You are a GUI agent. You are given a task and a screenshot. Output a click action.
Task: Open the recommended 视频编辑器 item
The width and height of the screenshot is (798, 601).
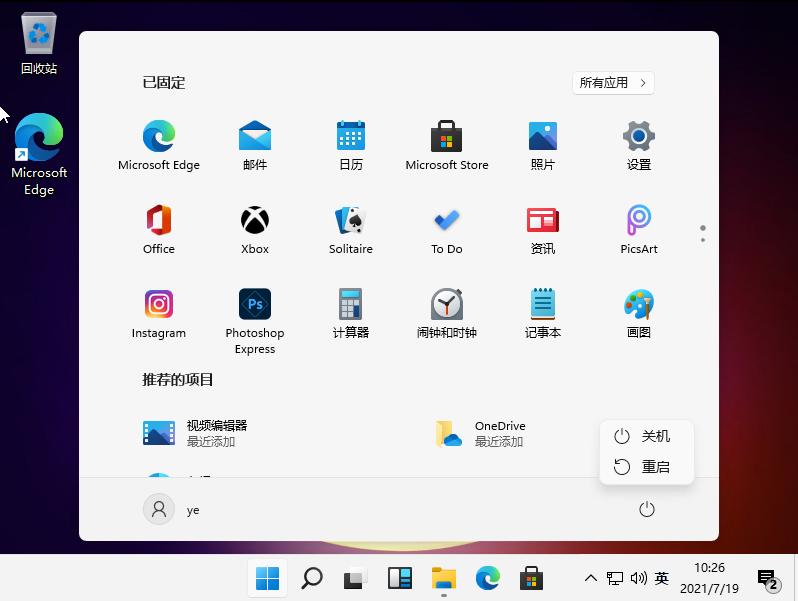[x=195, y=433]
